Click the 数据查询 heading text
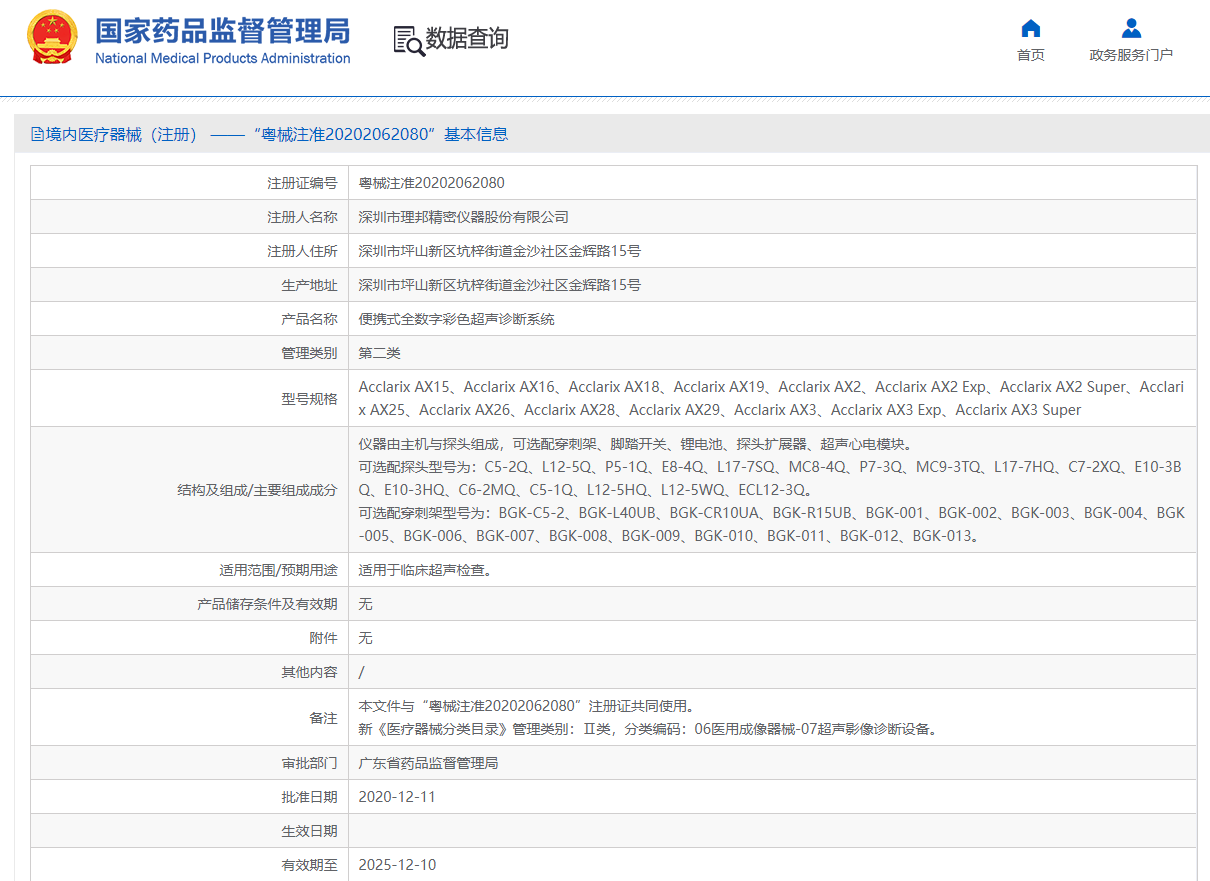The image size is (1210, 881). (467, 39)
